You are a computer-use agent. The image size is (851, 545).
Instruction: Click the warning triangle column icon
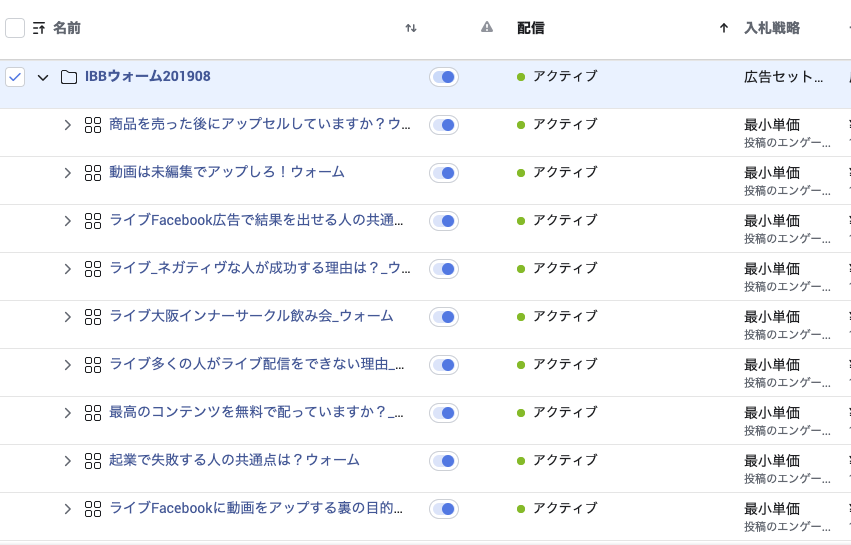[487, 27]
